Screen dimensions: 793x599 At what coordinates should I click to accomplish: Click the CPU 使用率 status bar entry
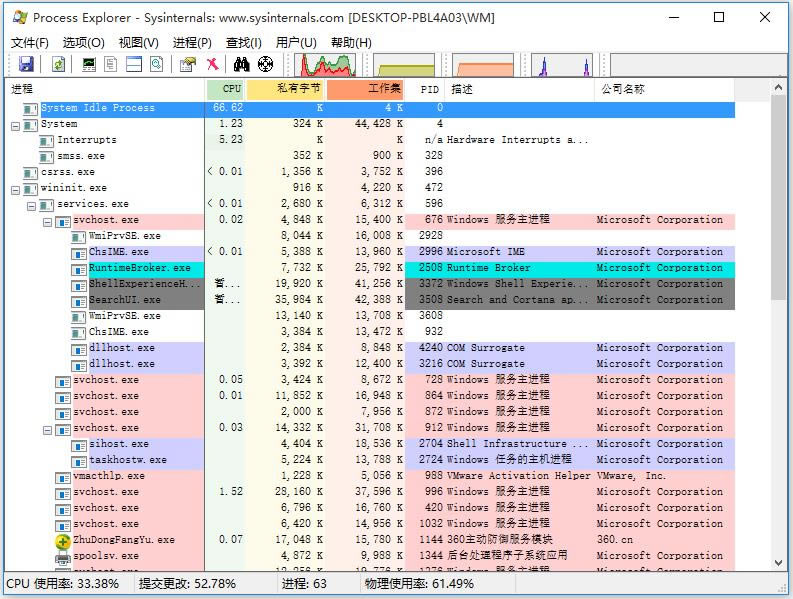click(62, 584)
